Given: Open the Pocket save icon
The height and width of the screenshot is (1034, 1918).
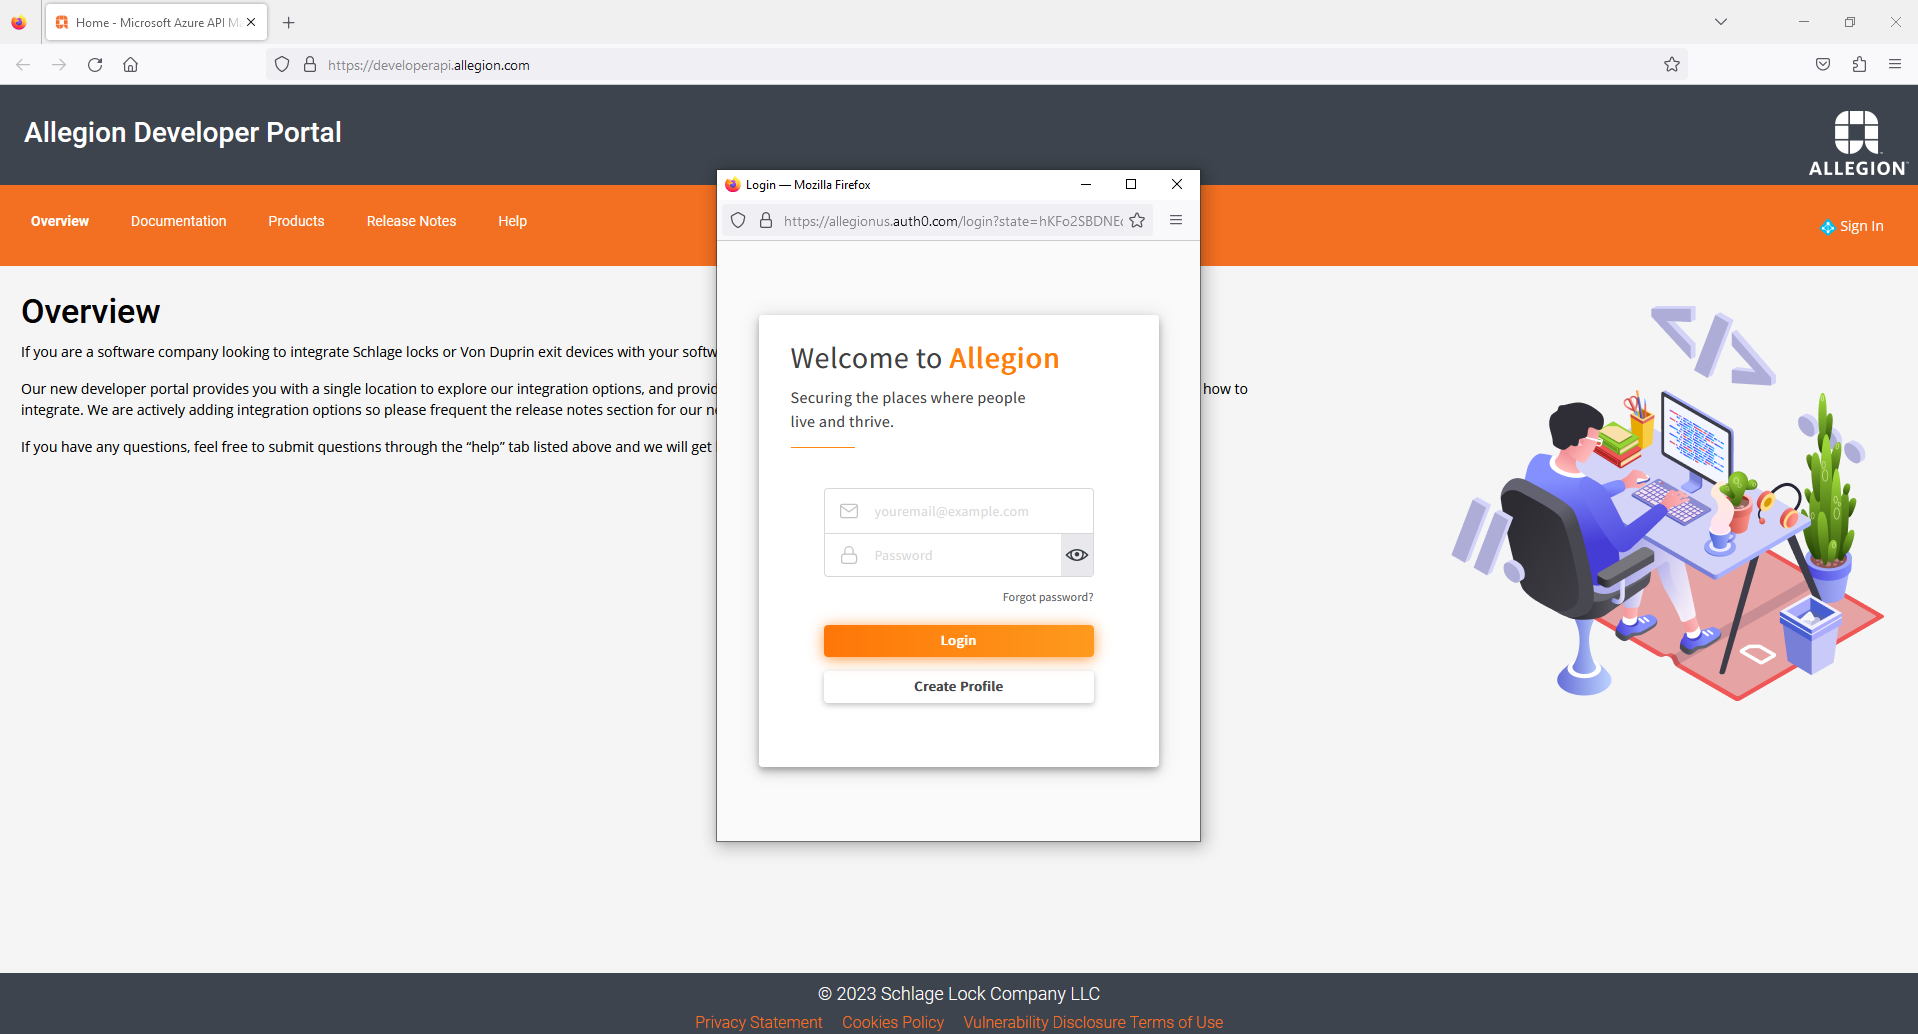Looking at the screenshot, I should [x=1823, y=65].
